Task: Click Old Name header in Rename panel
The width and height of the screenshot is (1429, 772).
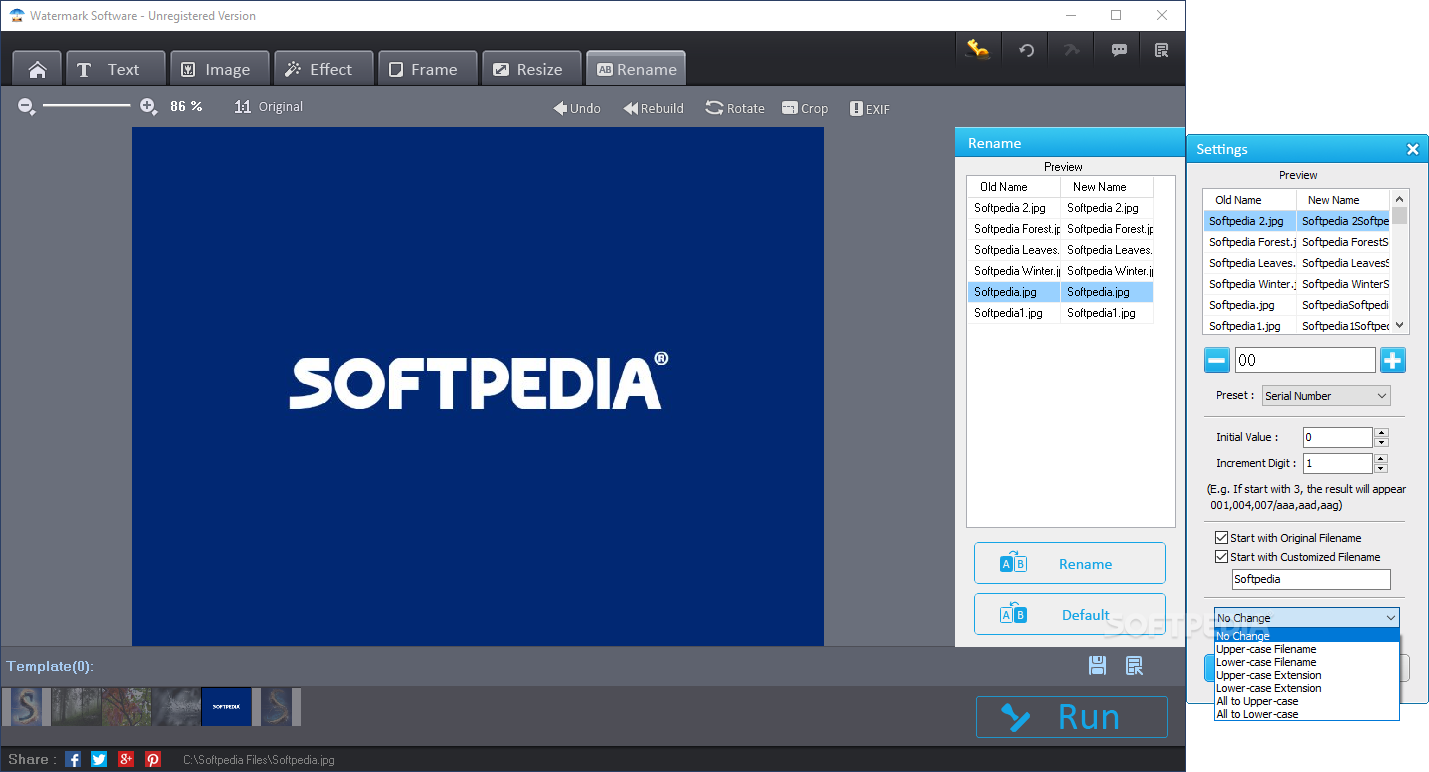Action: coord(1013,187)
